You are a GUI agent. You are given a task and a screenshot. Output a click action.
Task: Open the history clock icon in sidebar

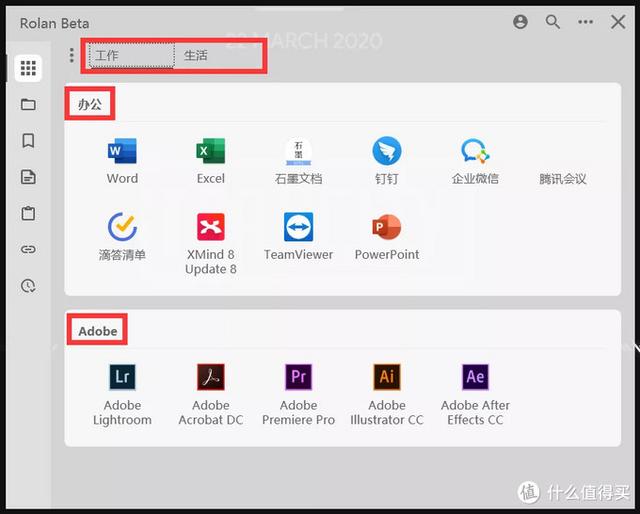click(x=28, y=286)
